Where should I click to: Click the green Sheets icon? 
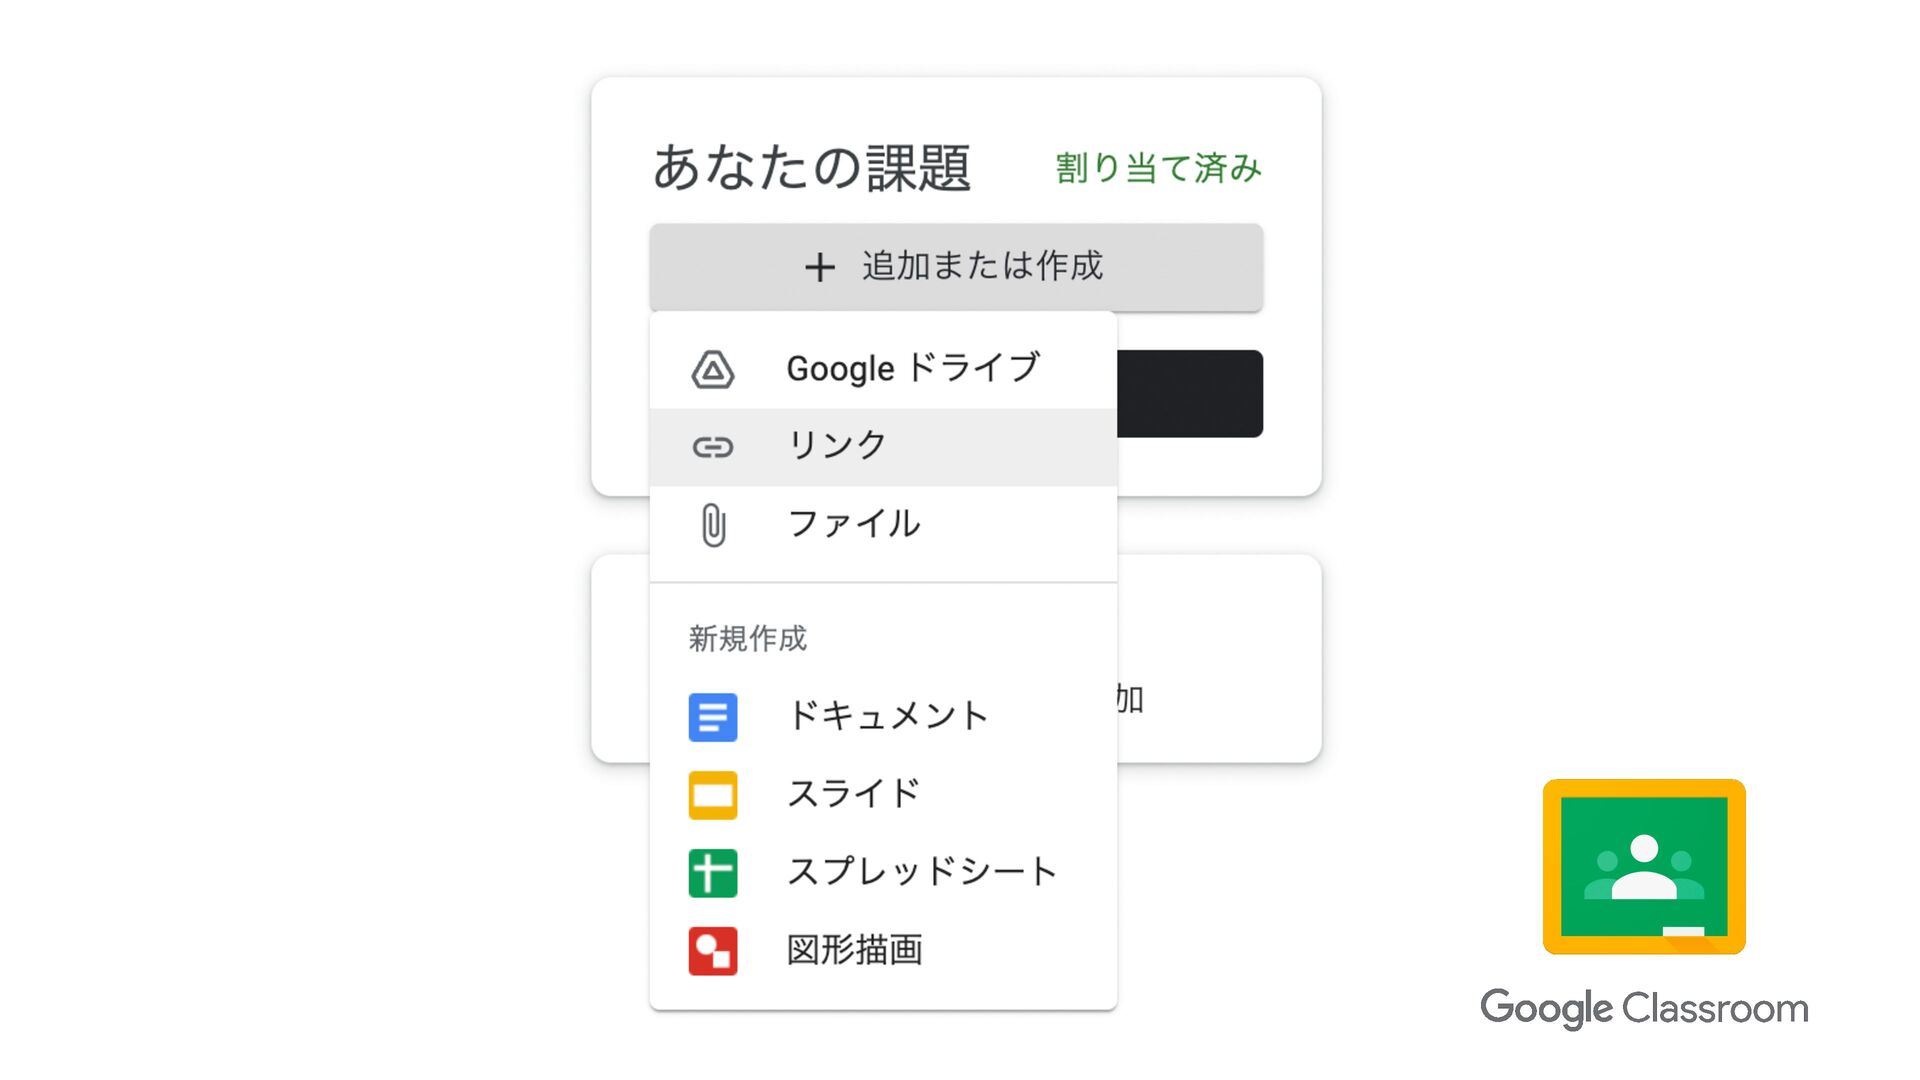tap(713, 873)
